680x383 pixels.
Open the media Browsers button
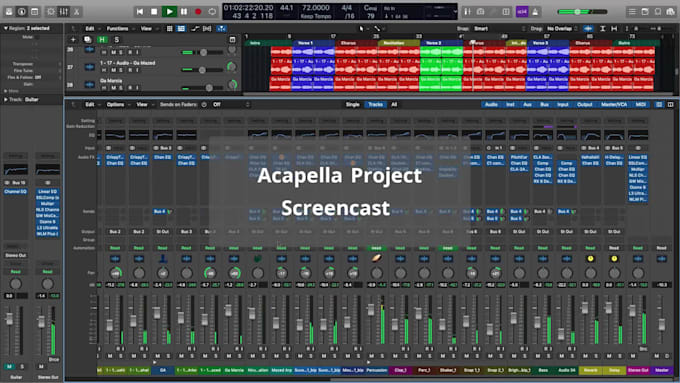[671, 12]
